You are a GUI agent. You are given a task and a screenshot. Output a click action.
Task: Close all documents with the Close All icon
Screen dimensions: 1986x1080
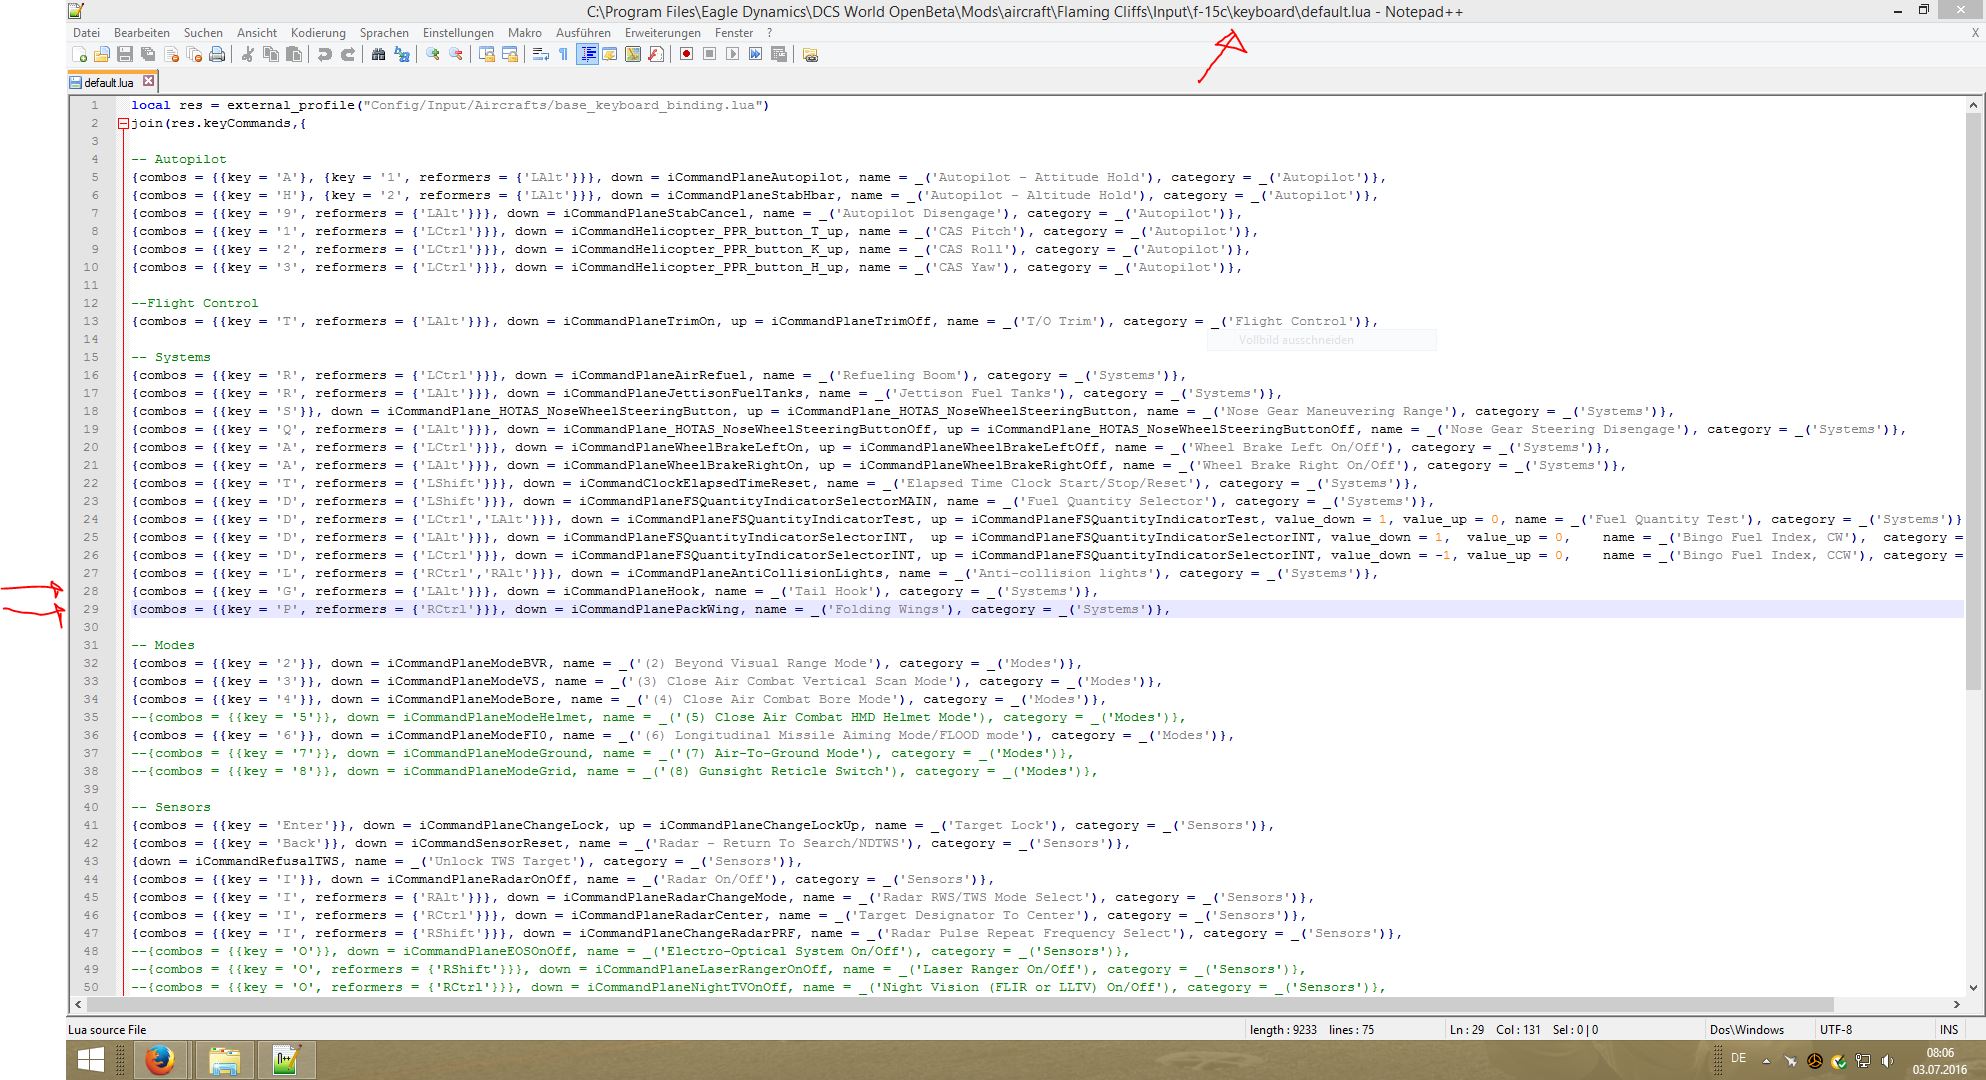tap(194, 55)
